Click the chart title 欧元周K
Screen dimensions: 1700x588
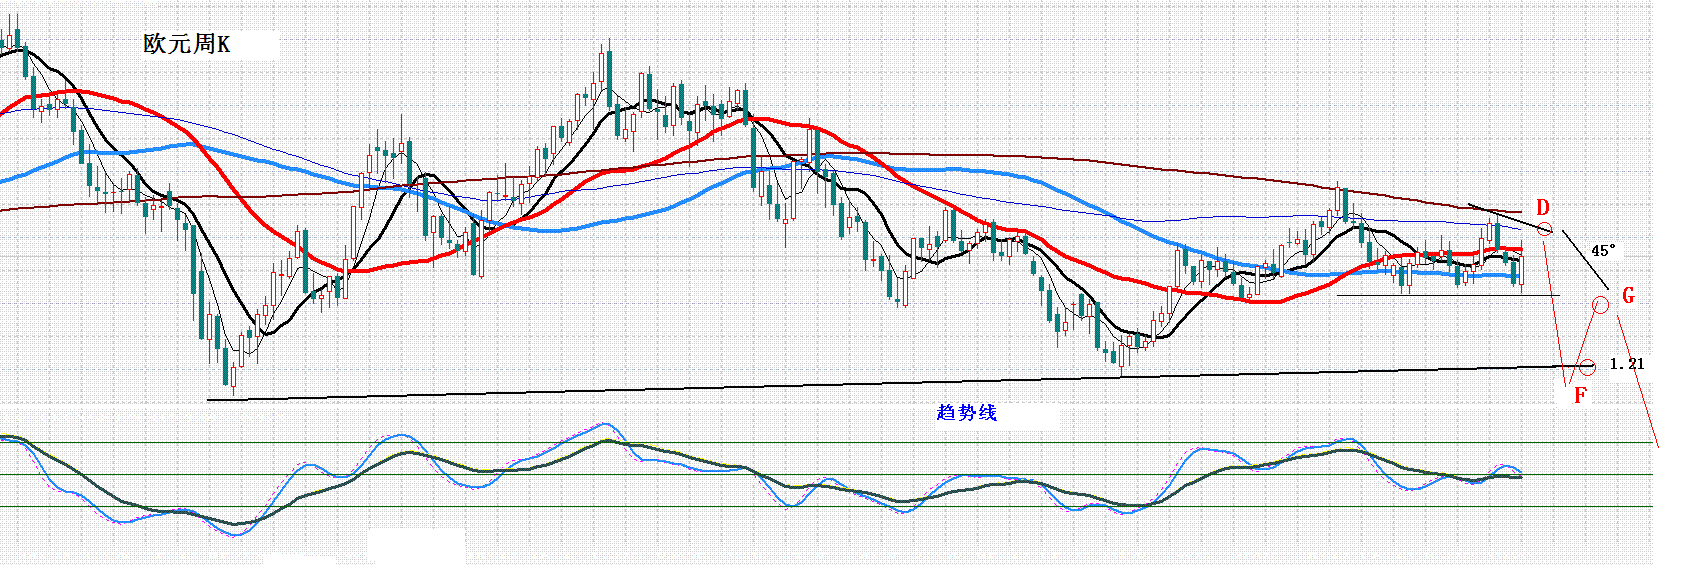point(187,44)
